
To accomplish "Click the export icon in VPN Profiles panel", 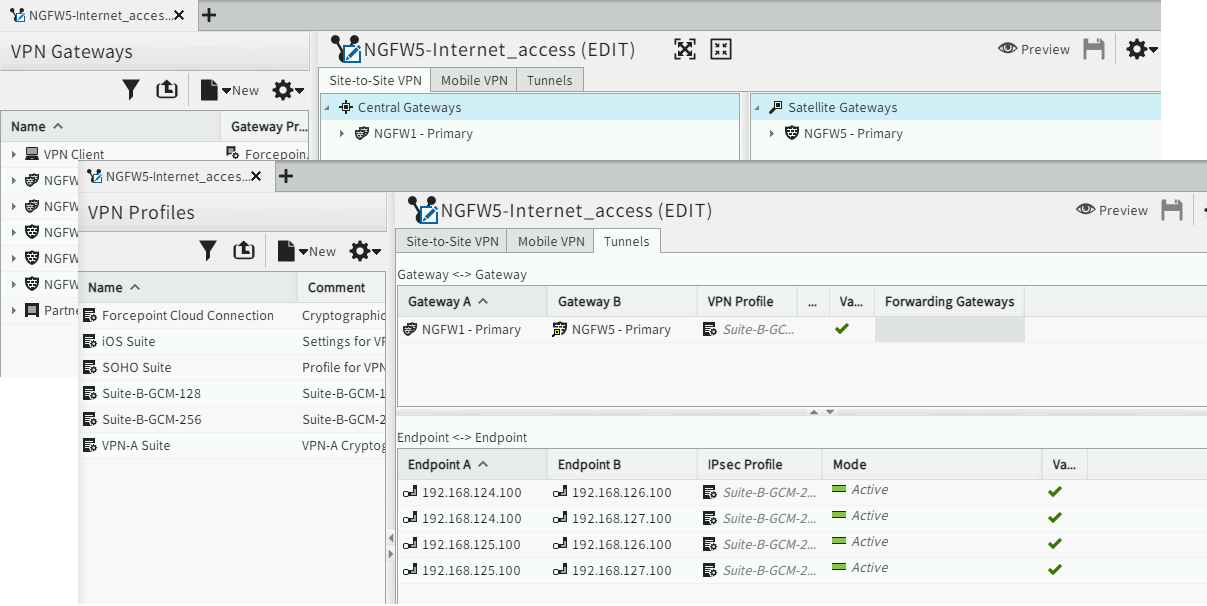I will 244,250.
